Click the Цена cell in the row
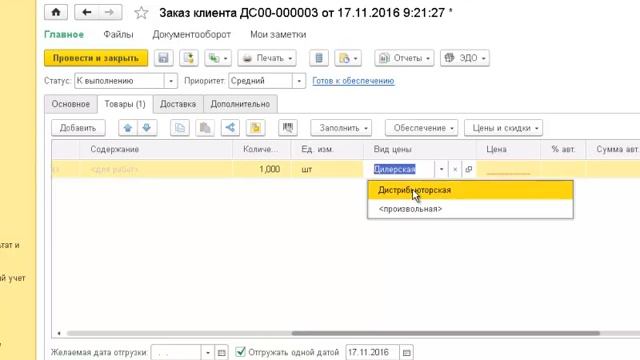 point(508,169)
